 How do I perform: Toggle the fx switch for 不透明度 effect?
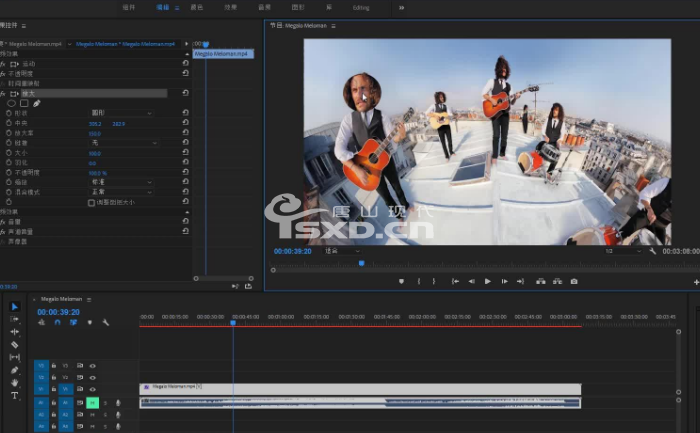tap(3, 74)
